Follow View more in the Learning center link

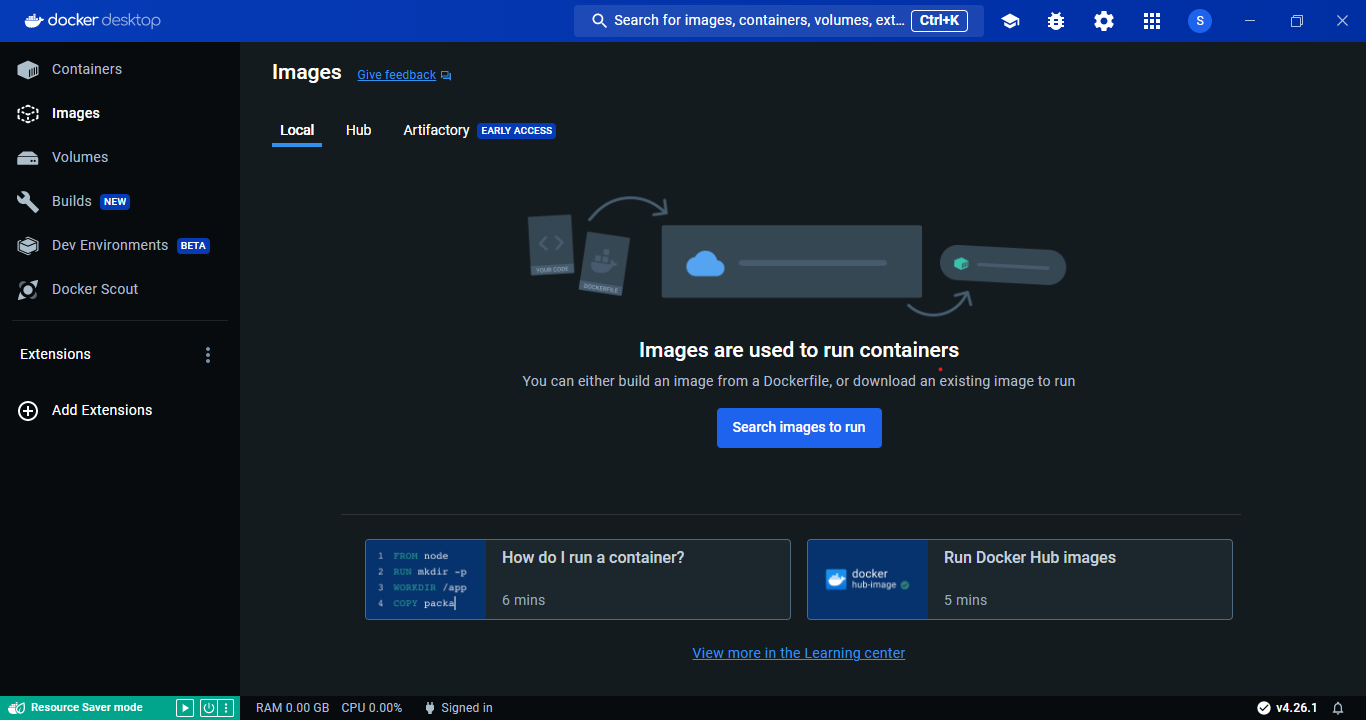pyautogui.click(x=799, y=653)
